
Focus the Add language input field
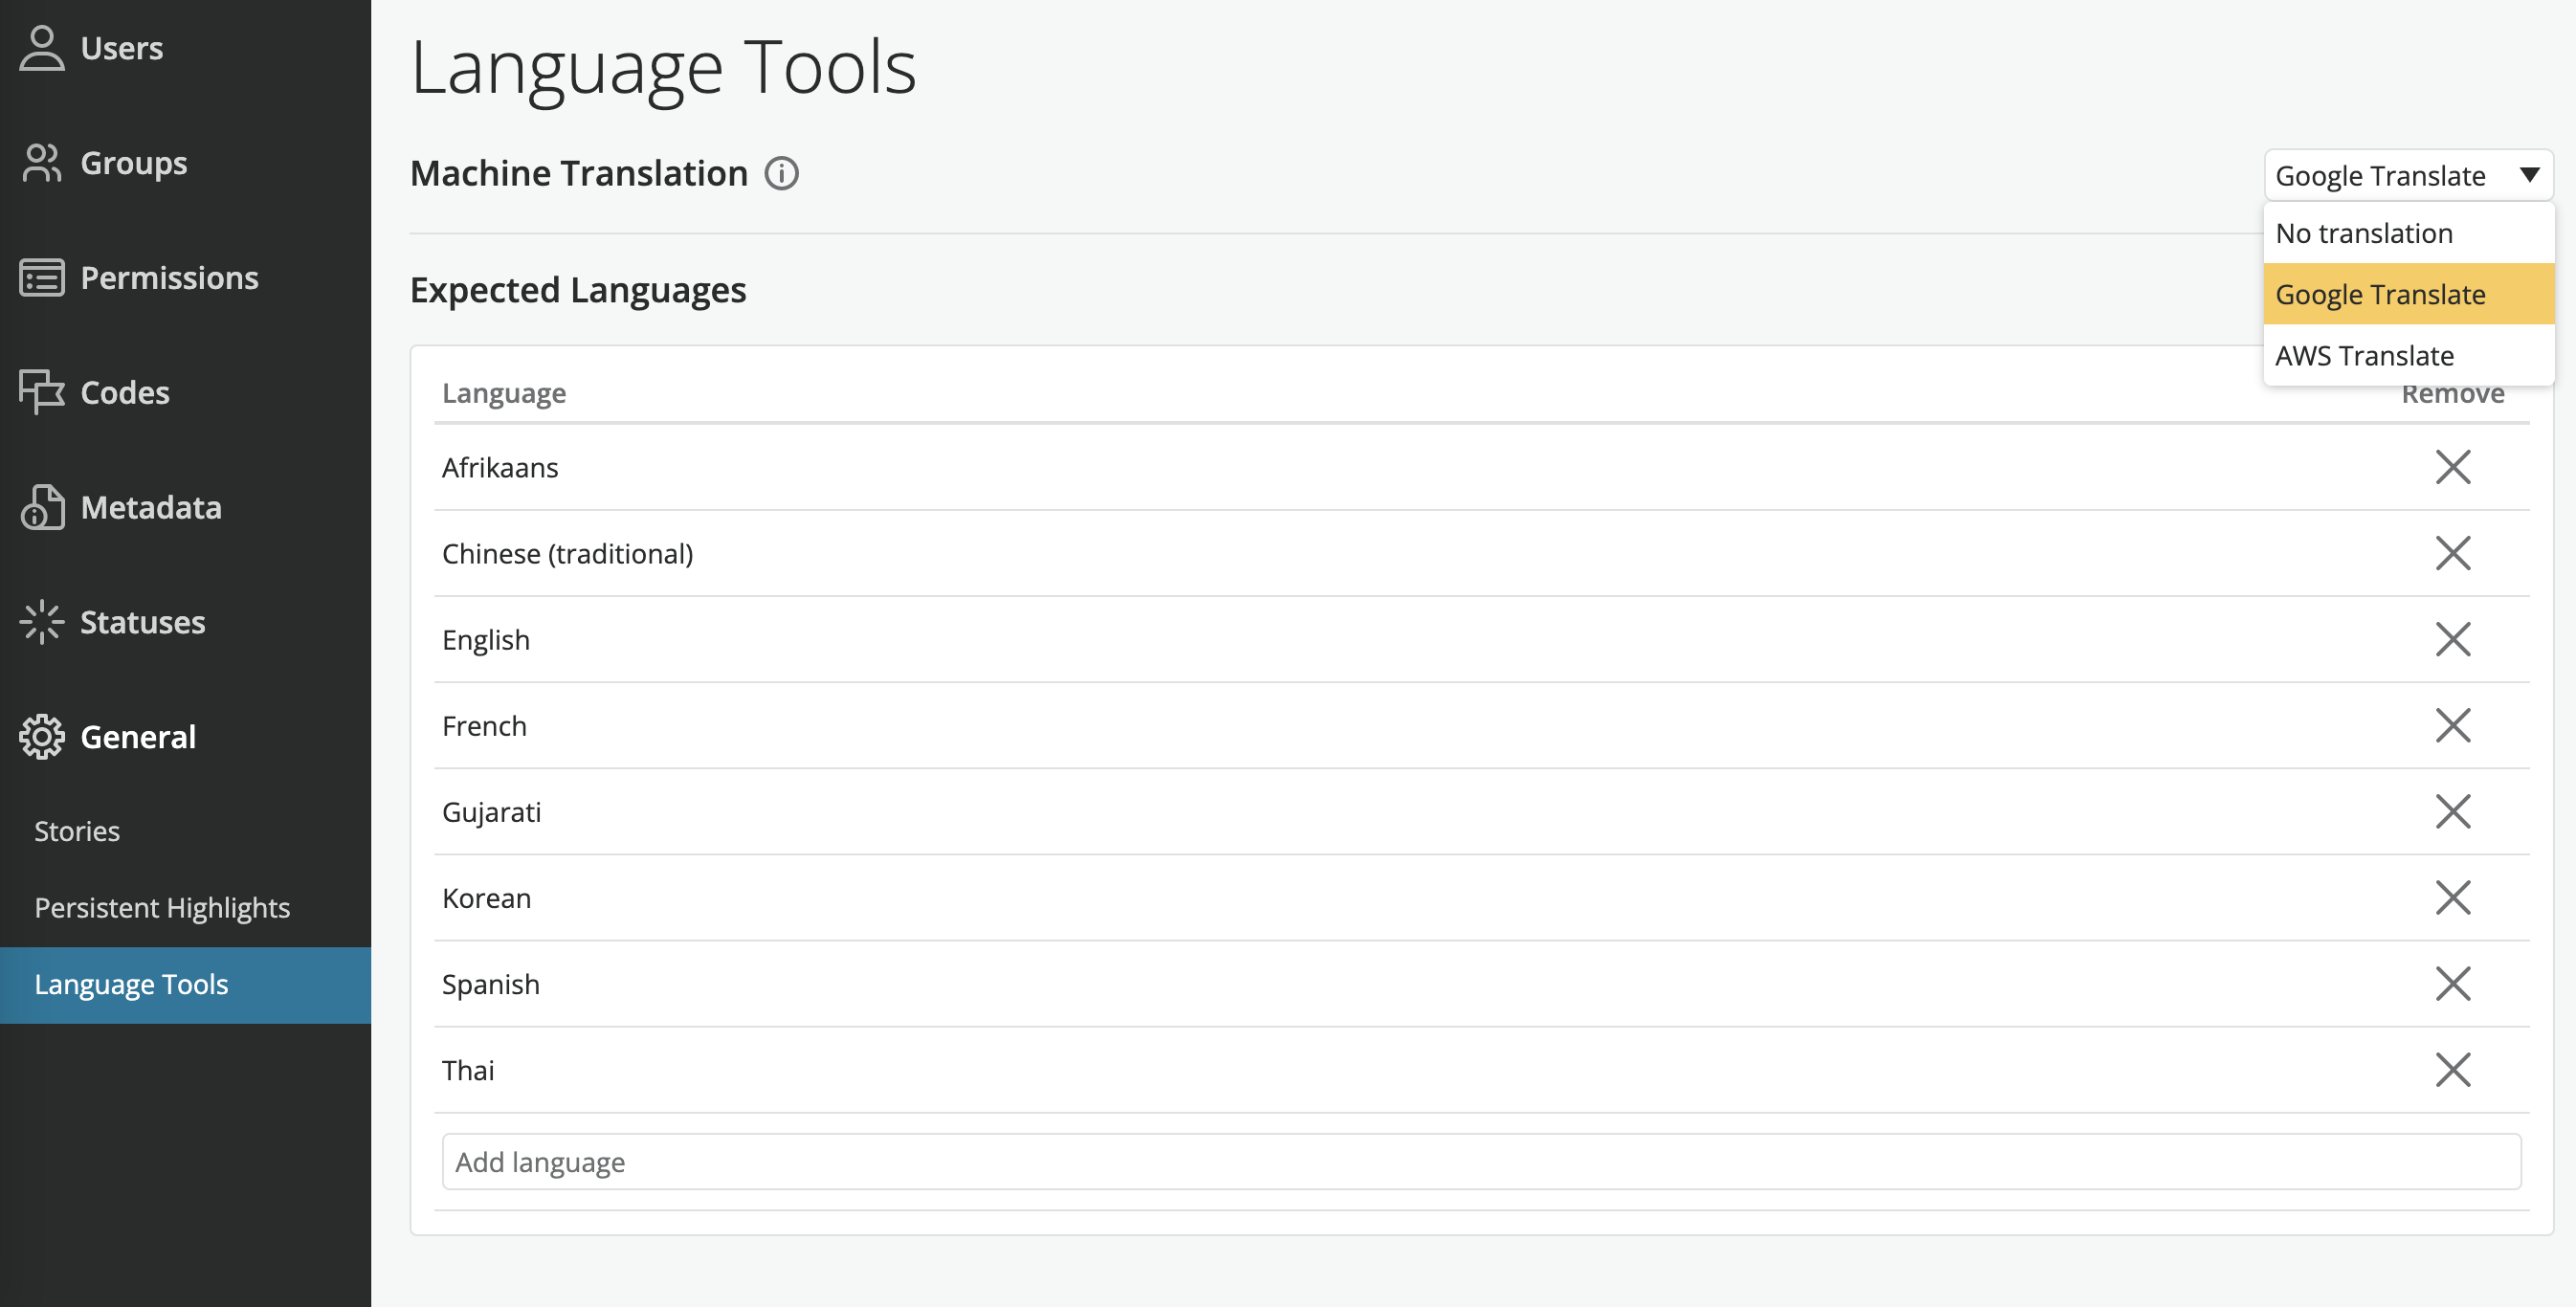(x=1481, y=1162)
